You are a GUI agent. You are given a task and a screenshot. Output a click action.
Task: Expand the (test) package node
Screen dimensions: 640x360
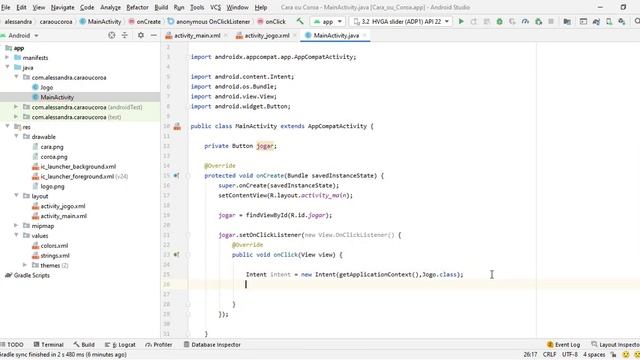(16, 117)
